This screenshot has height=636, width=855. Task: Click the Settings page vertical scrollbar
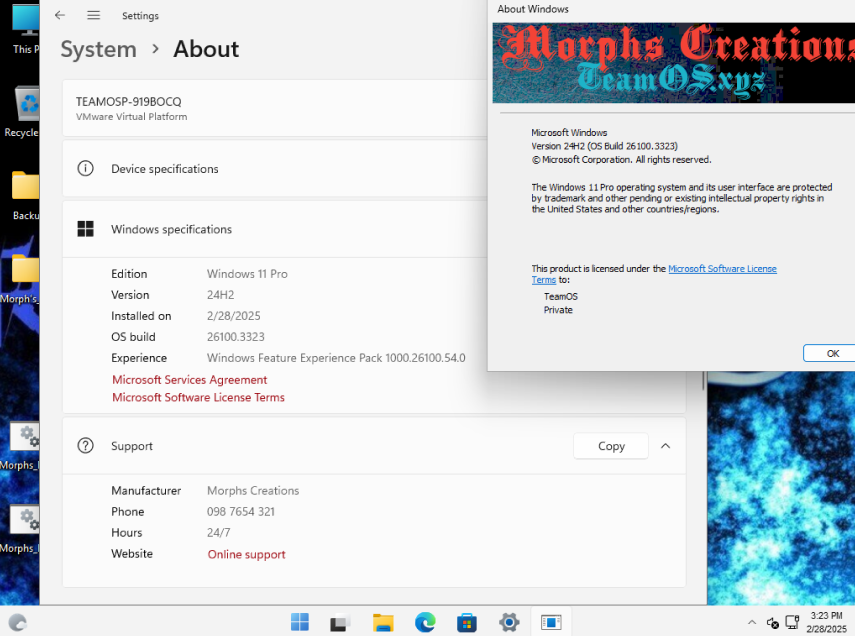(703, 381)
